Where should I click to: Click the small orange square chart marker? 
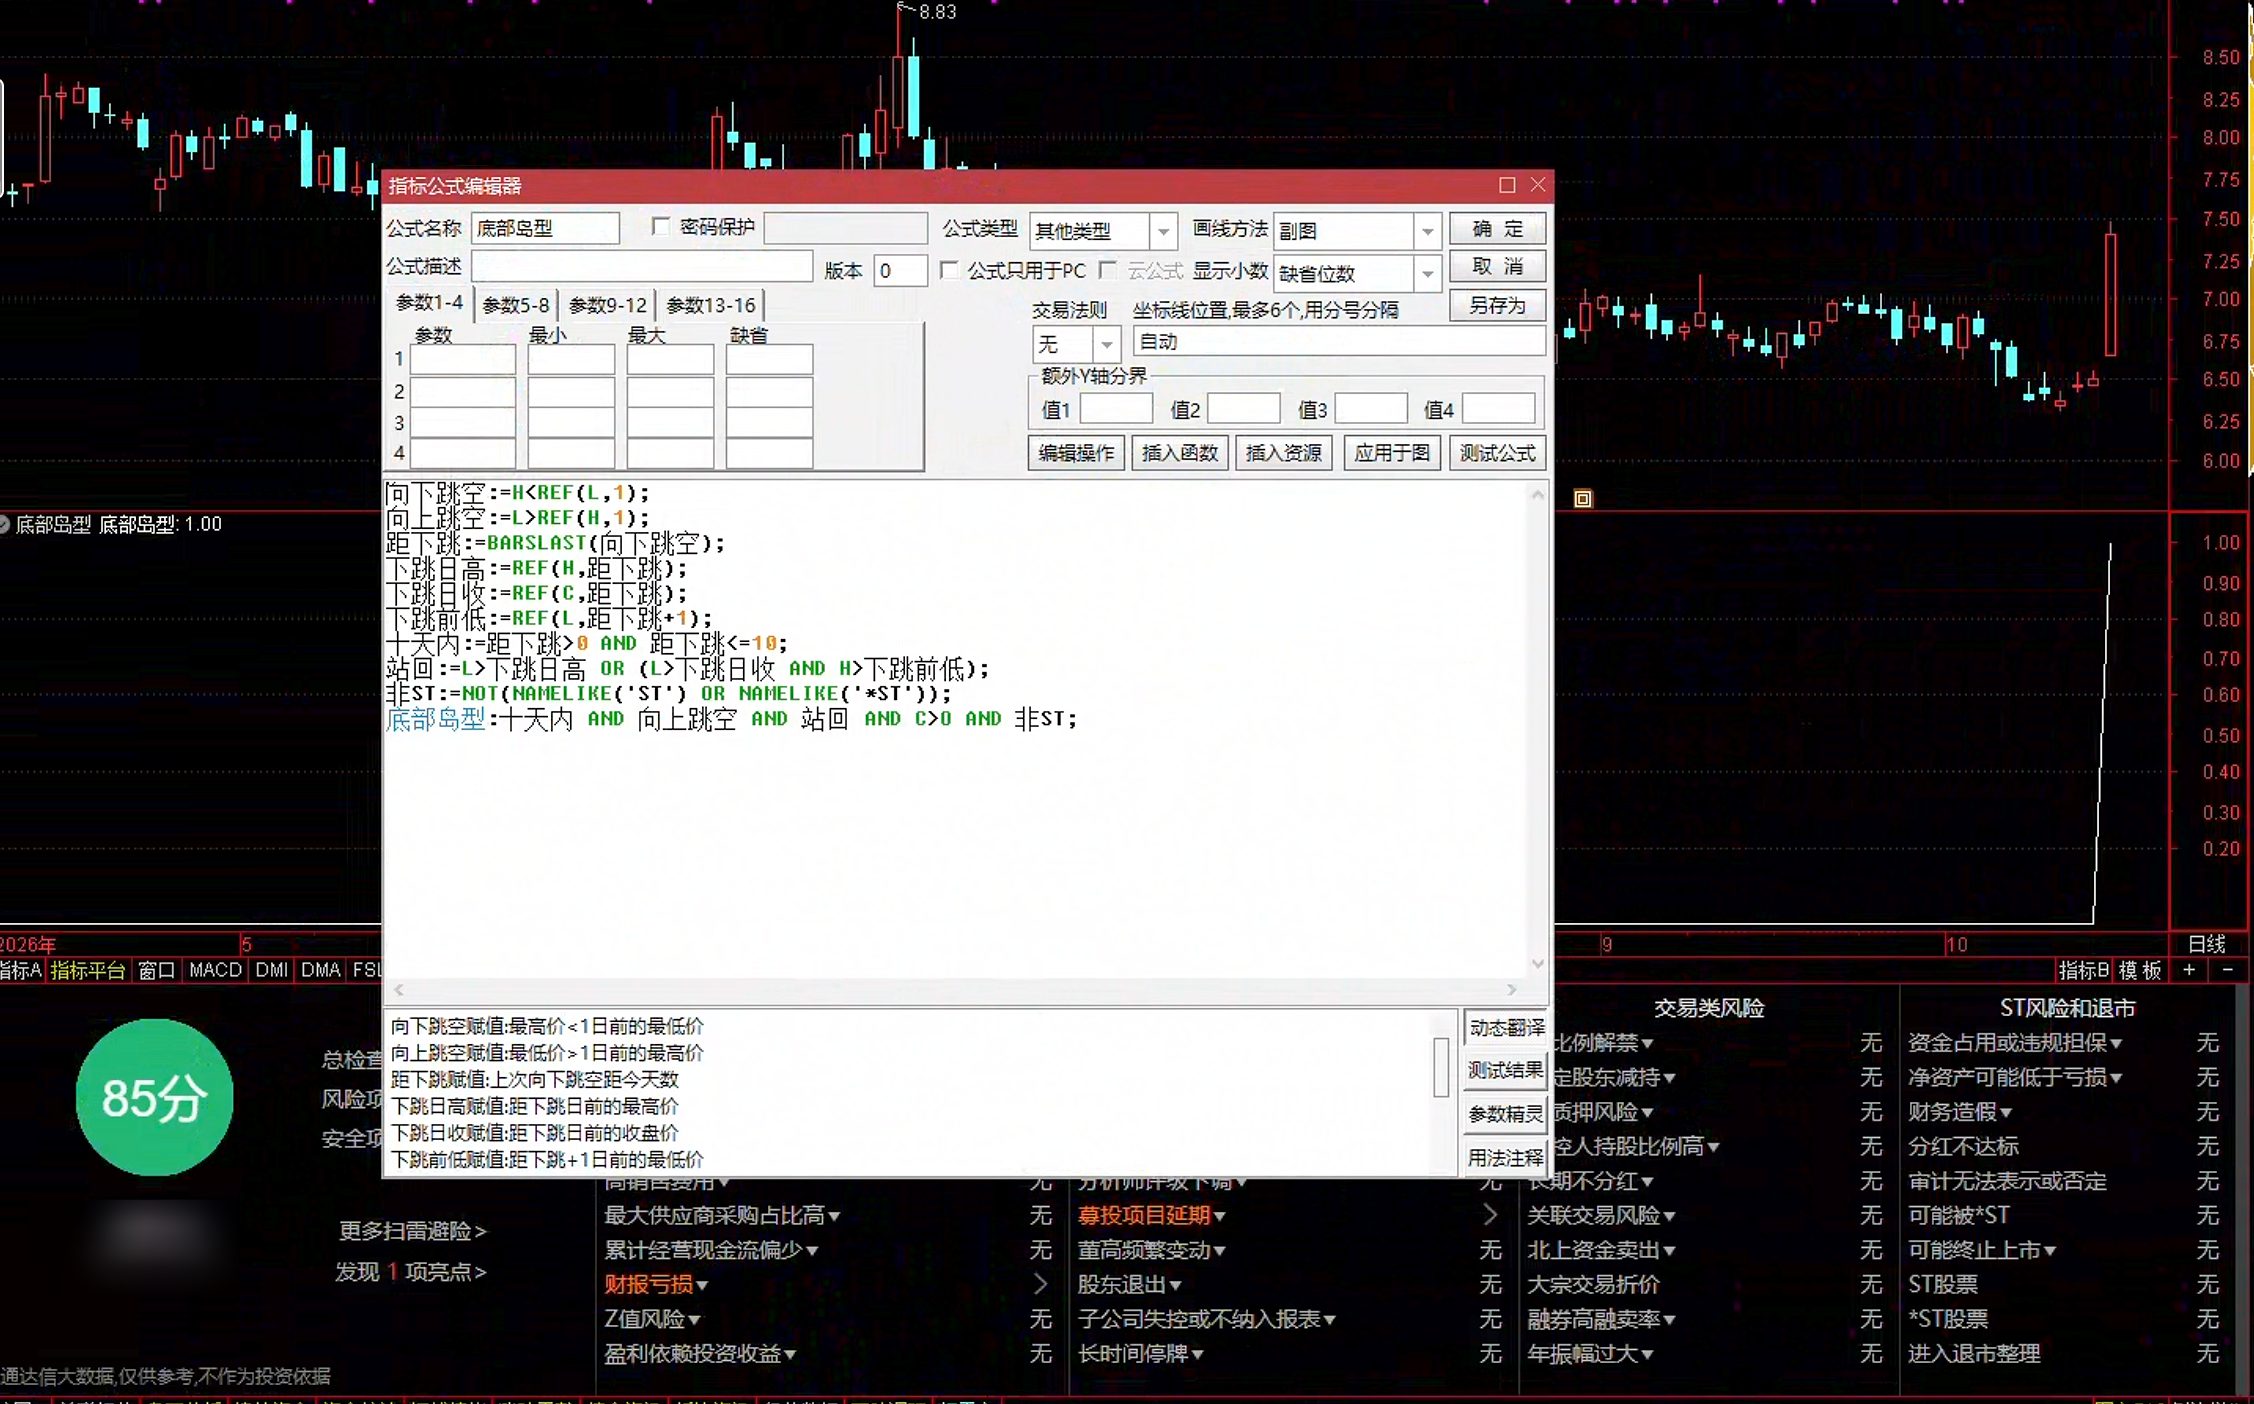click(1582, 498)
